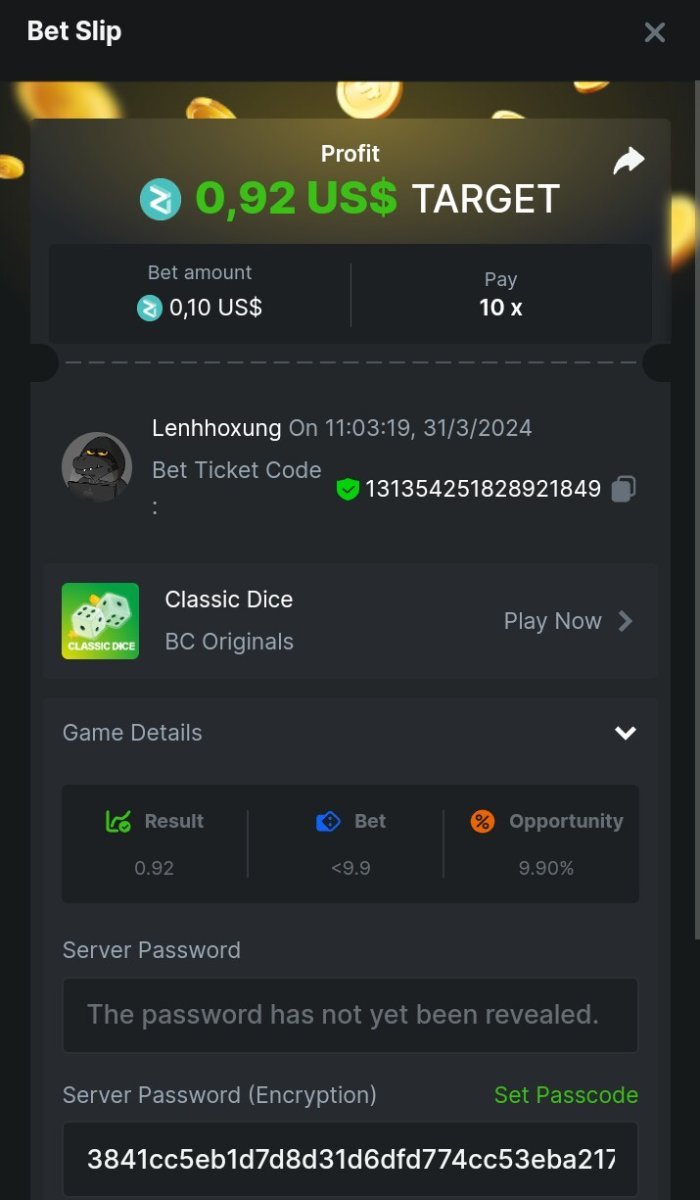Click the Play Now chevron arrow
This screenshot has width=700, height=1200.
tap(626, 621)
